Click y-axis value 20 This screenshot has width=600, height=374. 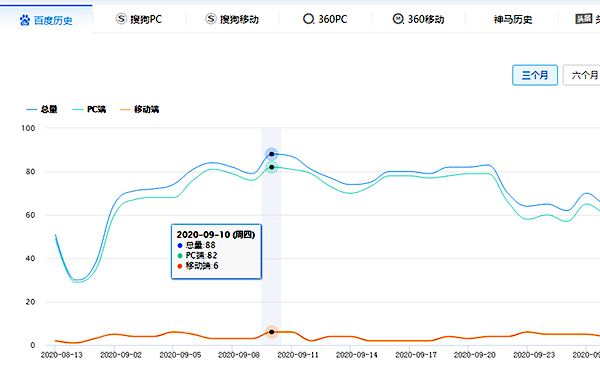click(x=30, y=302)
